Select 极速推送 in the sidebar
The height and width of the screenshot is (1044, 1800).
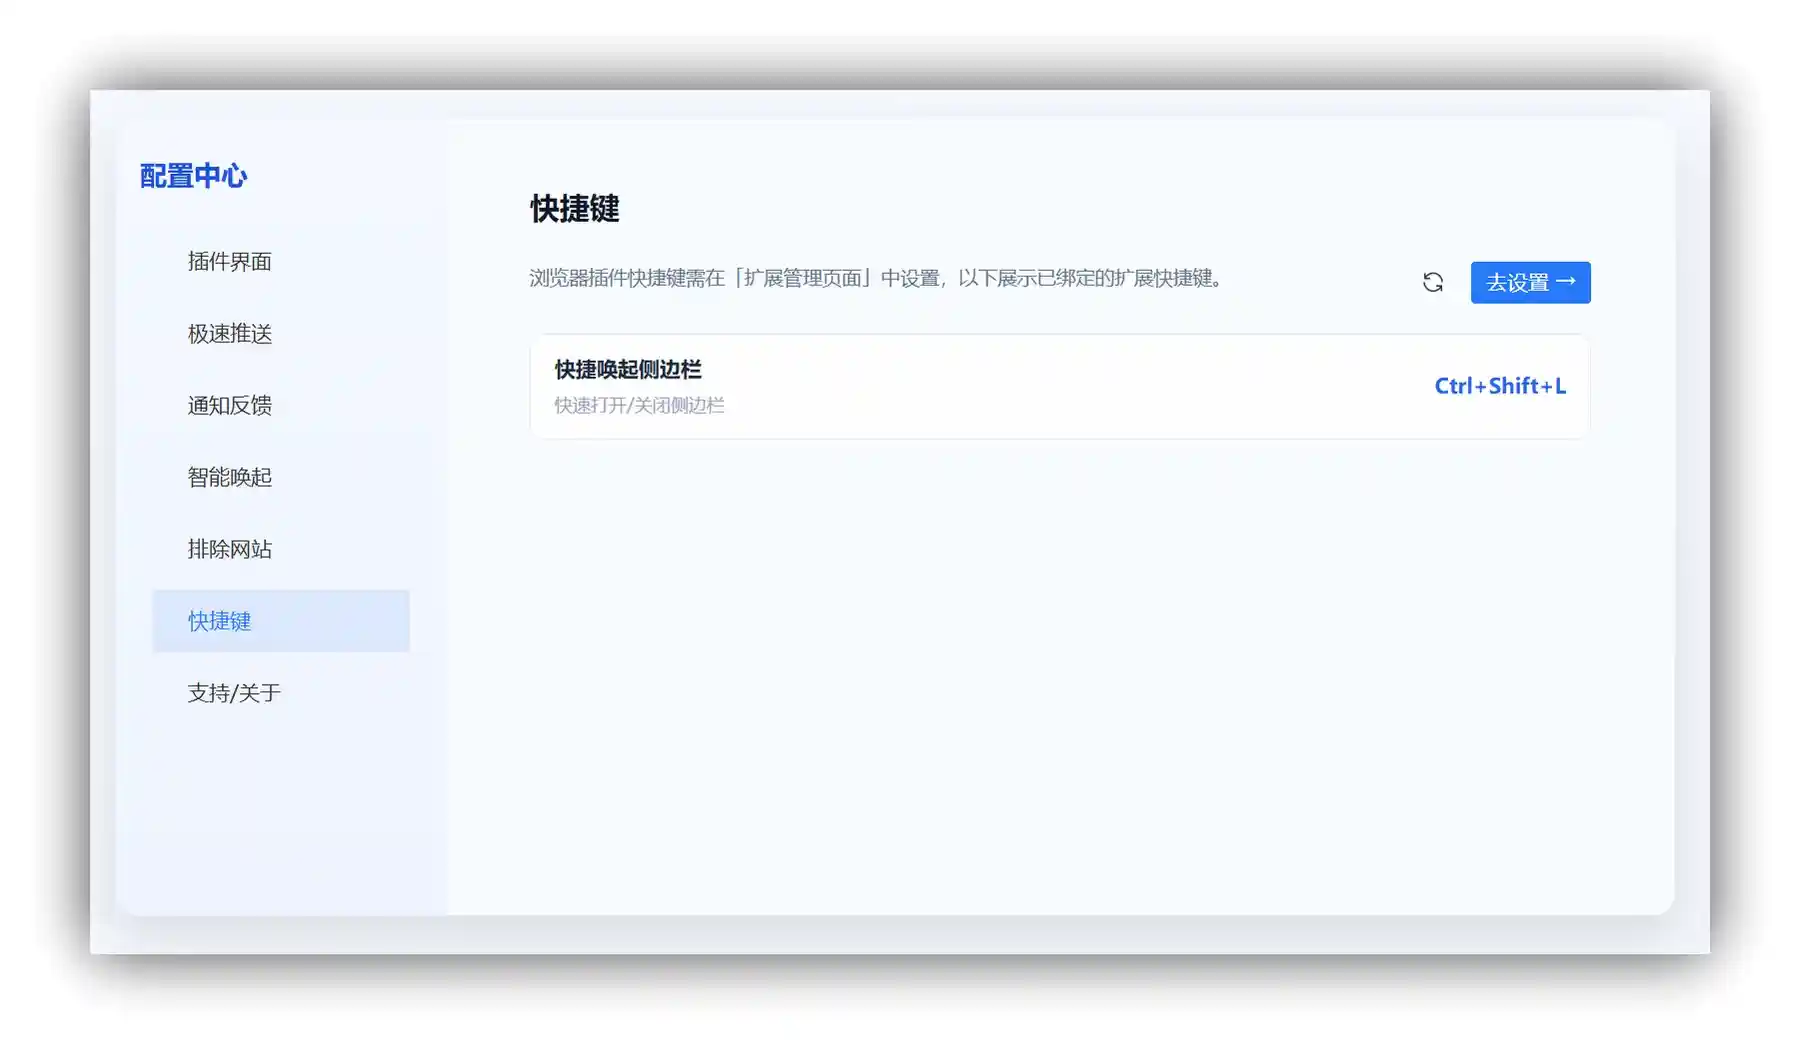[x=228, y=334]
